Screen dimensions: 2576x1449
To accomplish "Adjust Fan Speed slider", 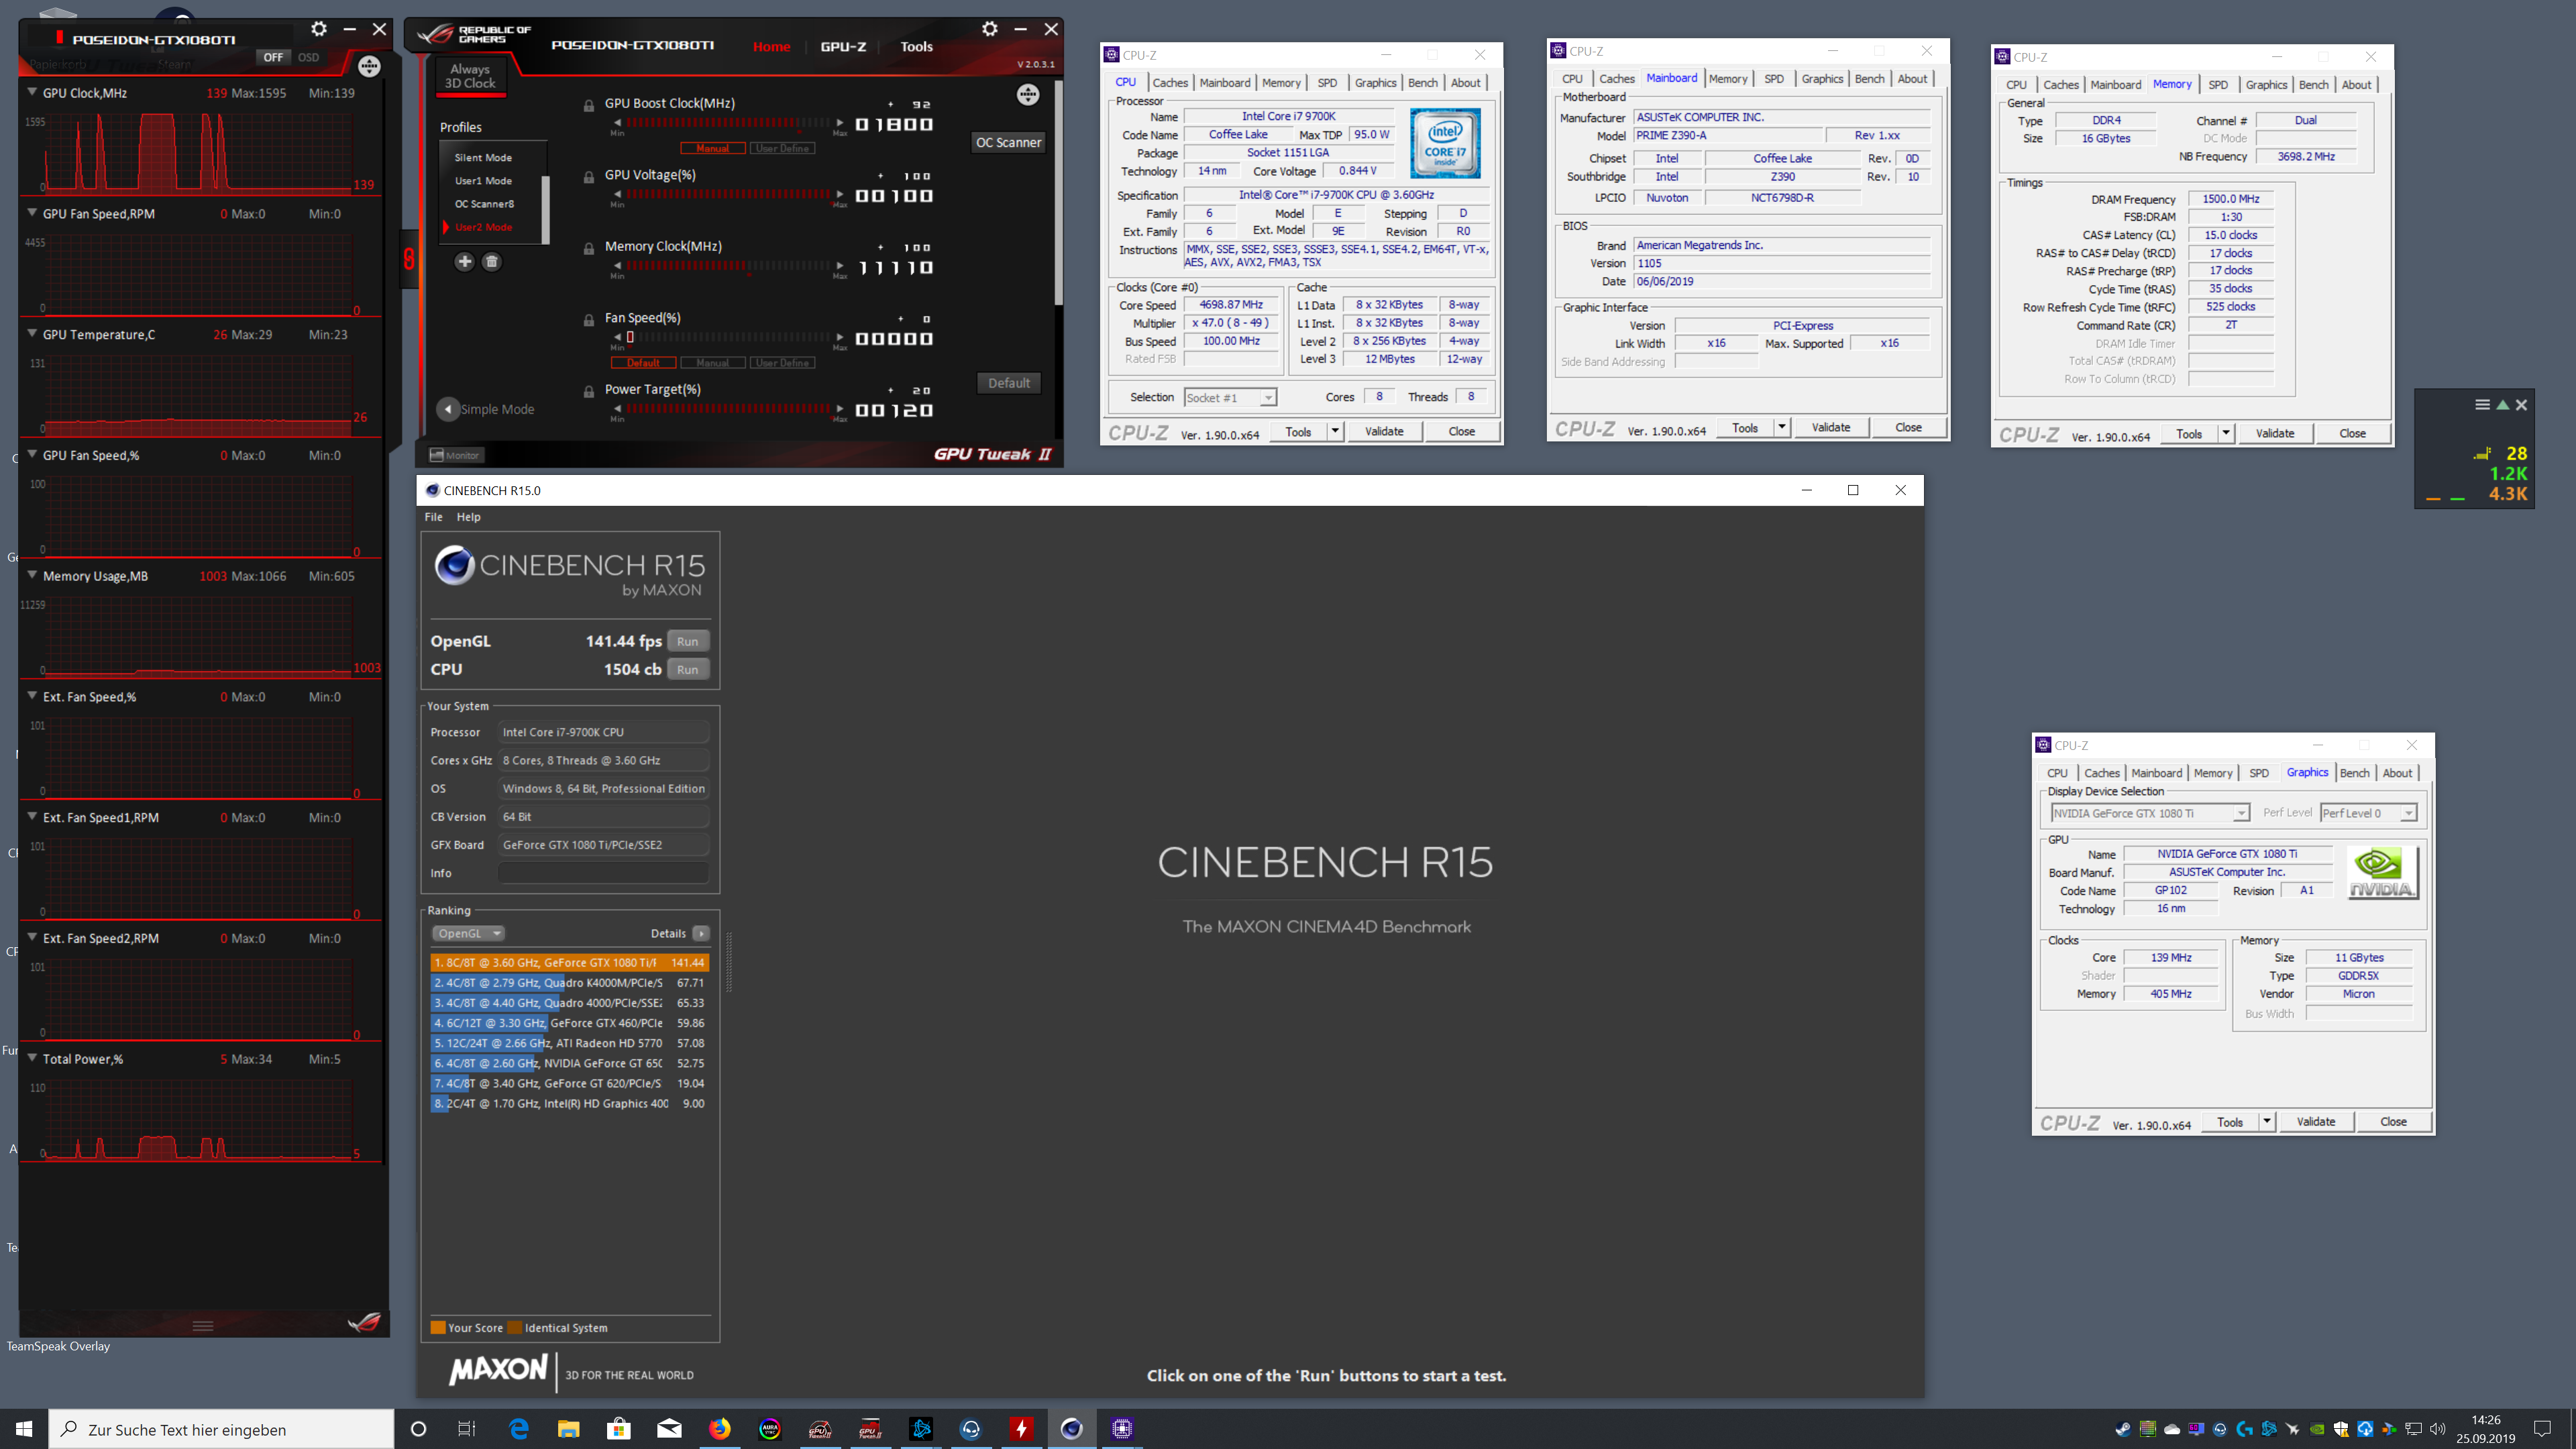I will point(728,338).
